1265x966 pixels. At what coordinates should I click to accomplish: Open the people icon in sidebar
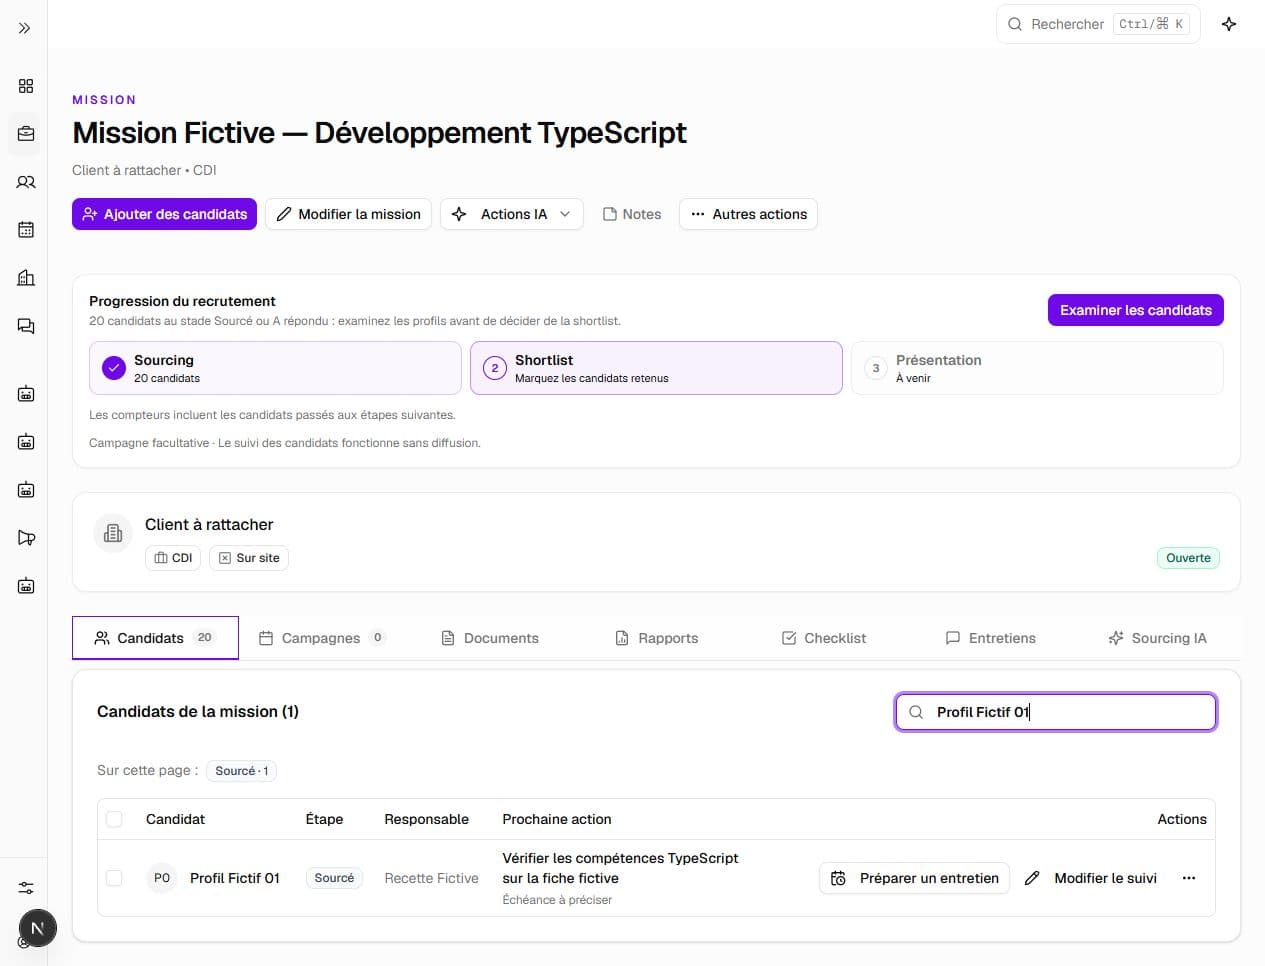26,182
